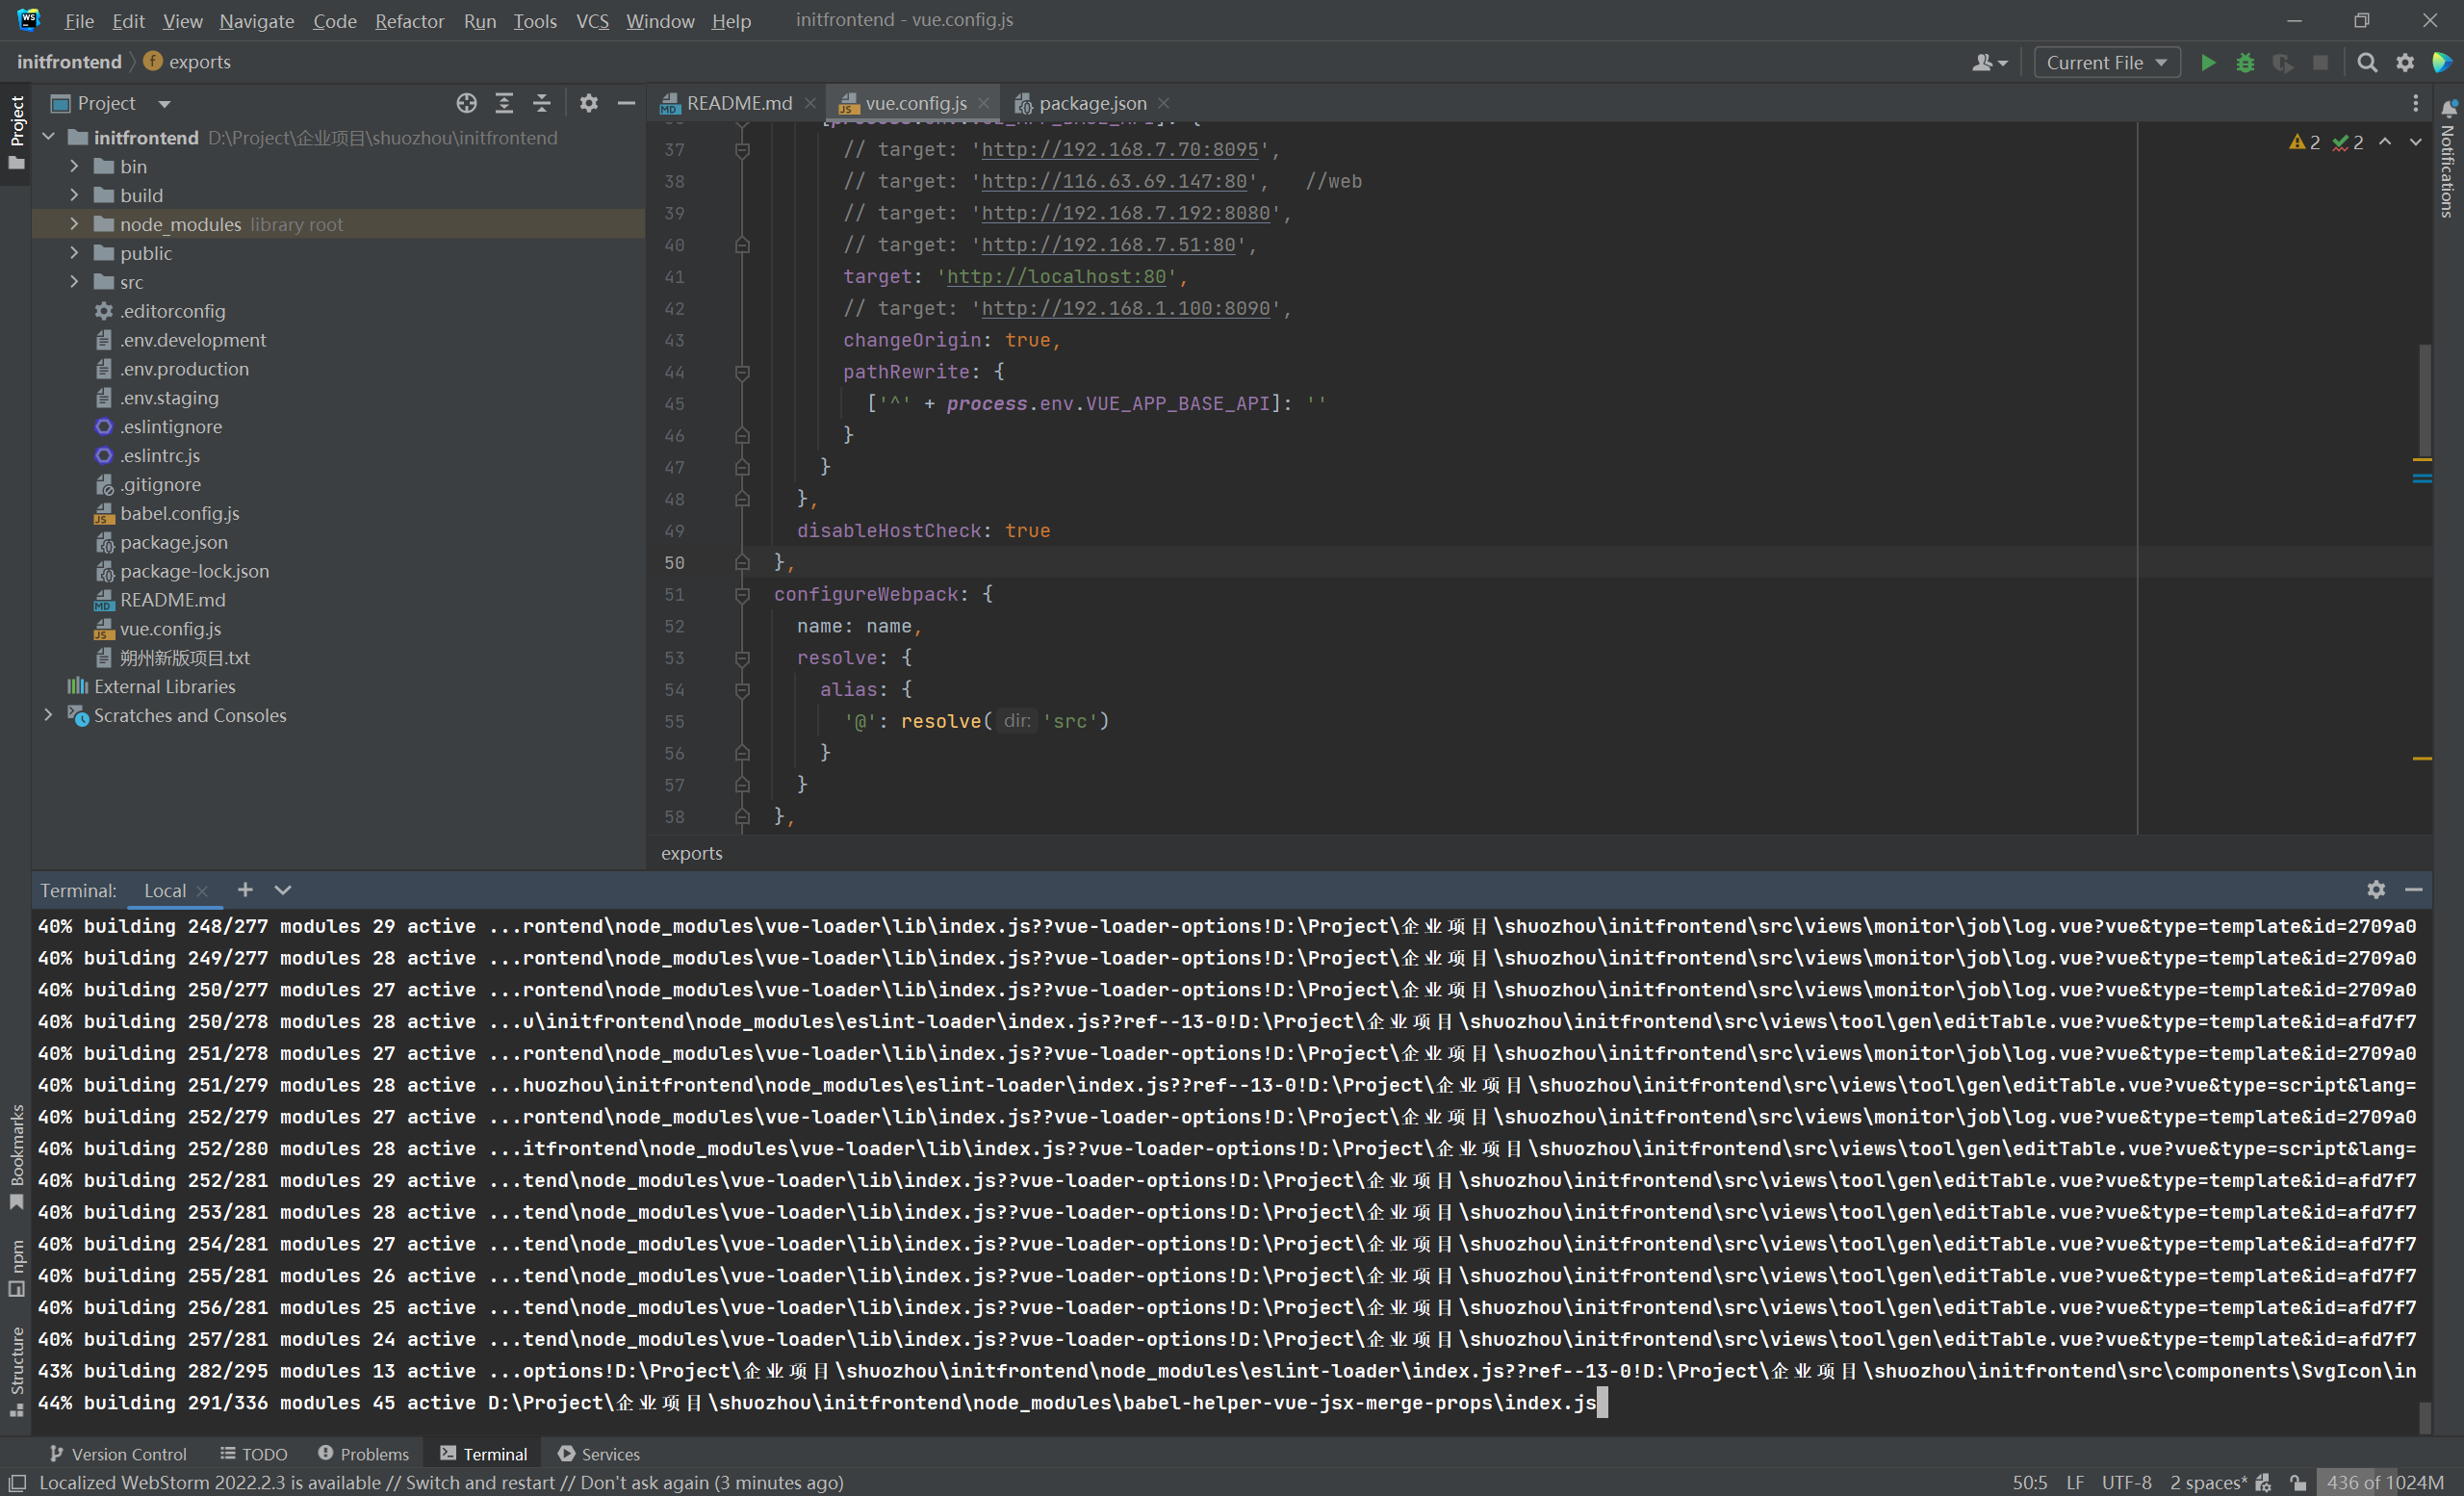Click the warnings count inspection indicator
This screenshot has height=1496, width=2464.
(2304, 142)
